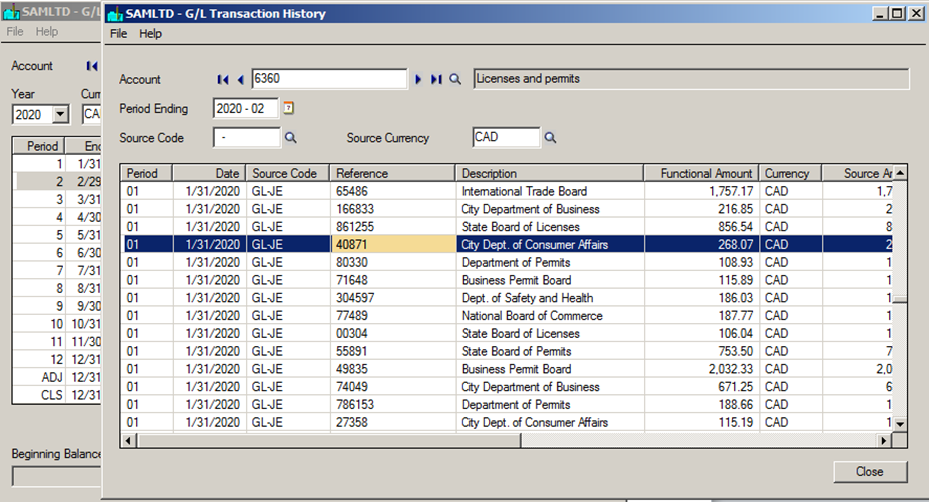Select reference 27358 cell
Image resolution: width=929 pixels, height=502 pixels.
click(393, 422)
